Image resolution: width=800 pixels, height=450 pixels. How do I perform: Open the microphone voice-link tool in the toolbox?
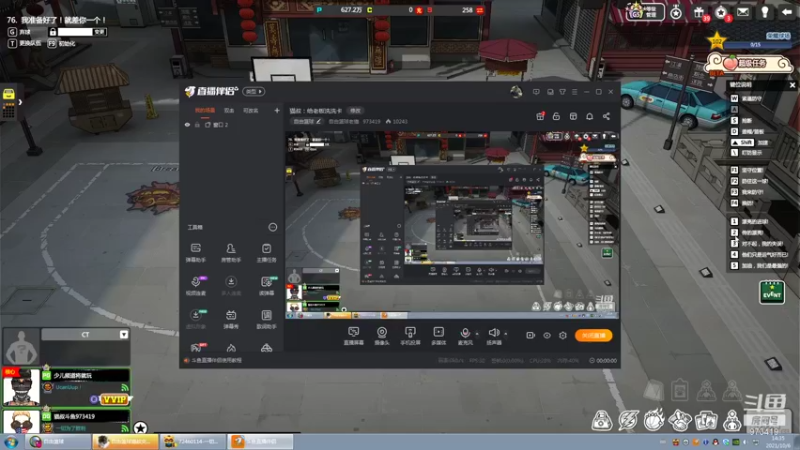pos(195,286)
